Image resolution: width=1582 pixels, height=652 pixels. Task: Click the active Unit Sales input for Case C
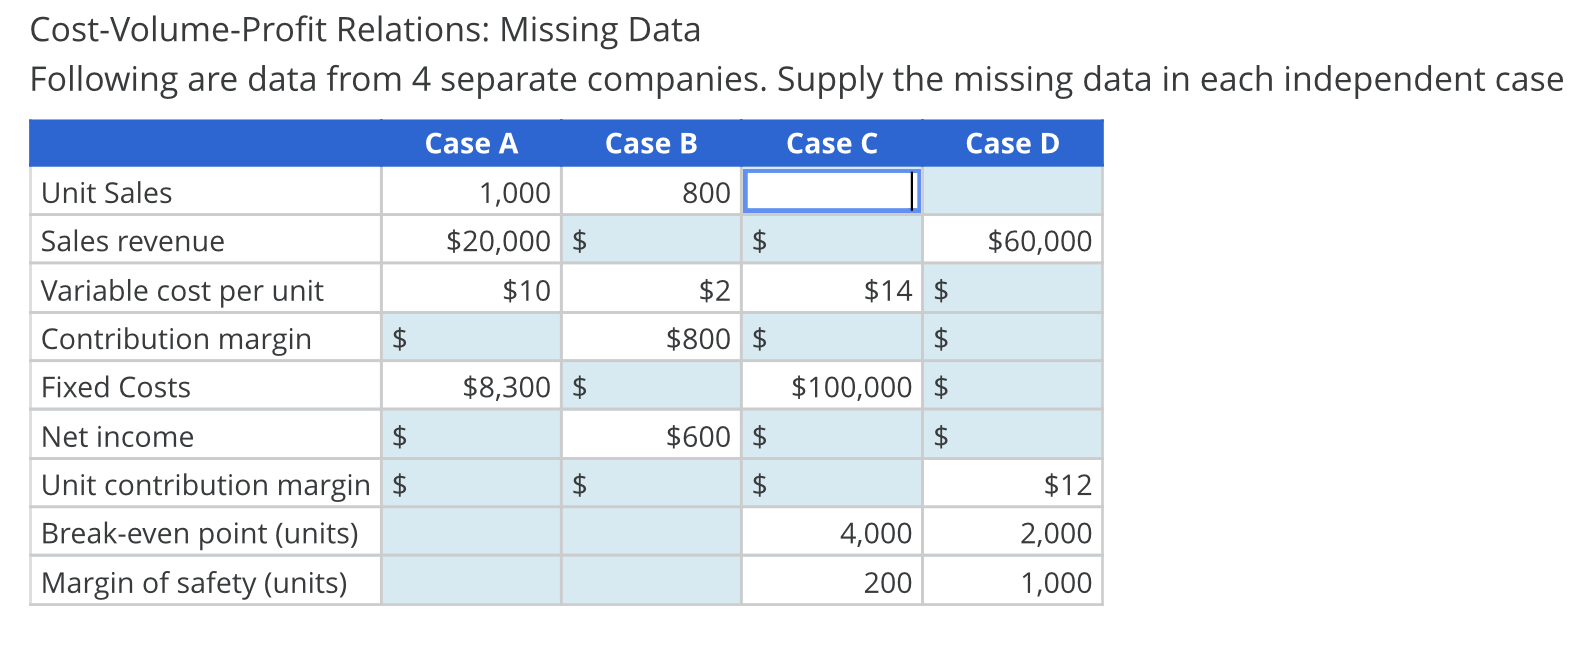click(x=830, y=190)
